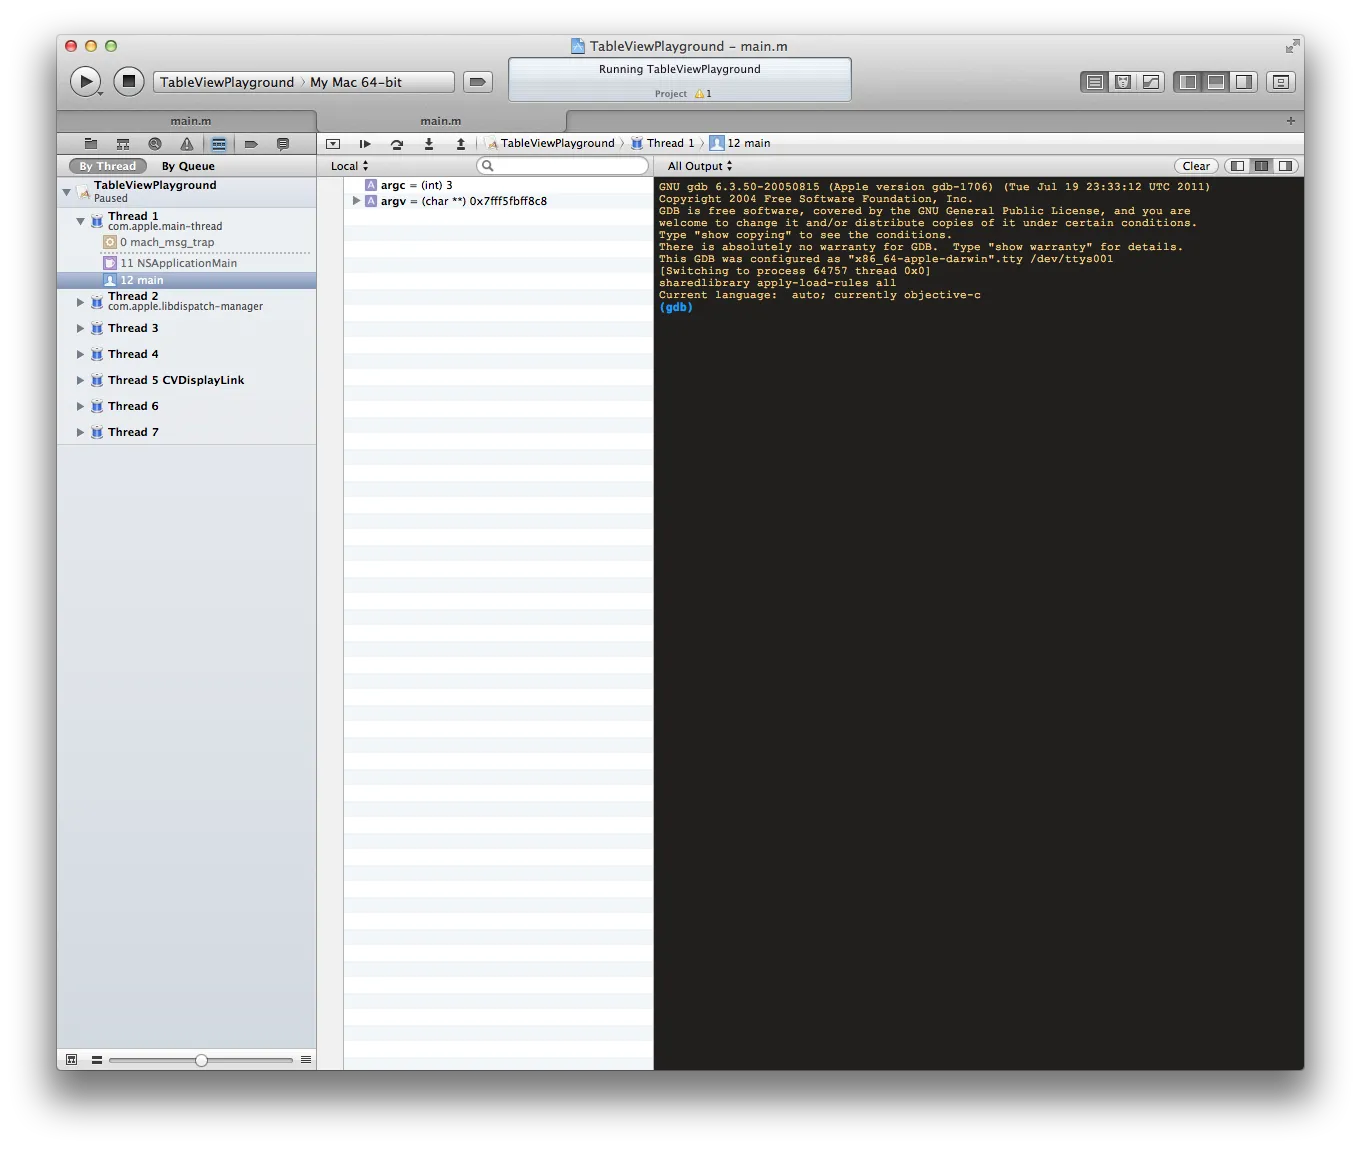The image size is (1361, 1149).
Task: Click the debug bar hide debug area button
Action: coord(333,144)
